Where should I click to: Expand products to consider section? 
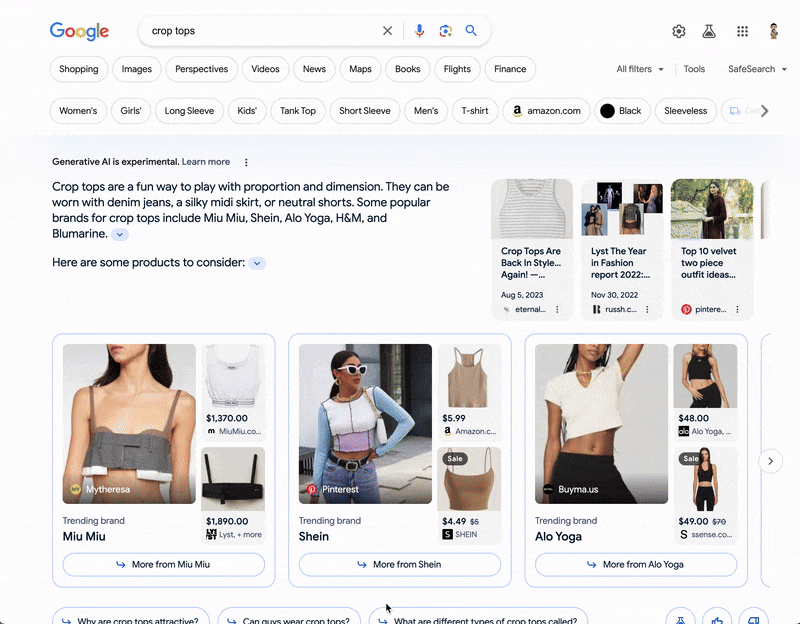tap(257, 263)
